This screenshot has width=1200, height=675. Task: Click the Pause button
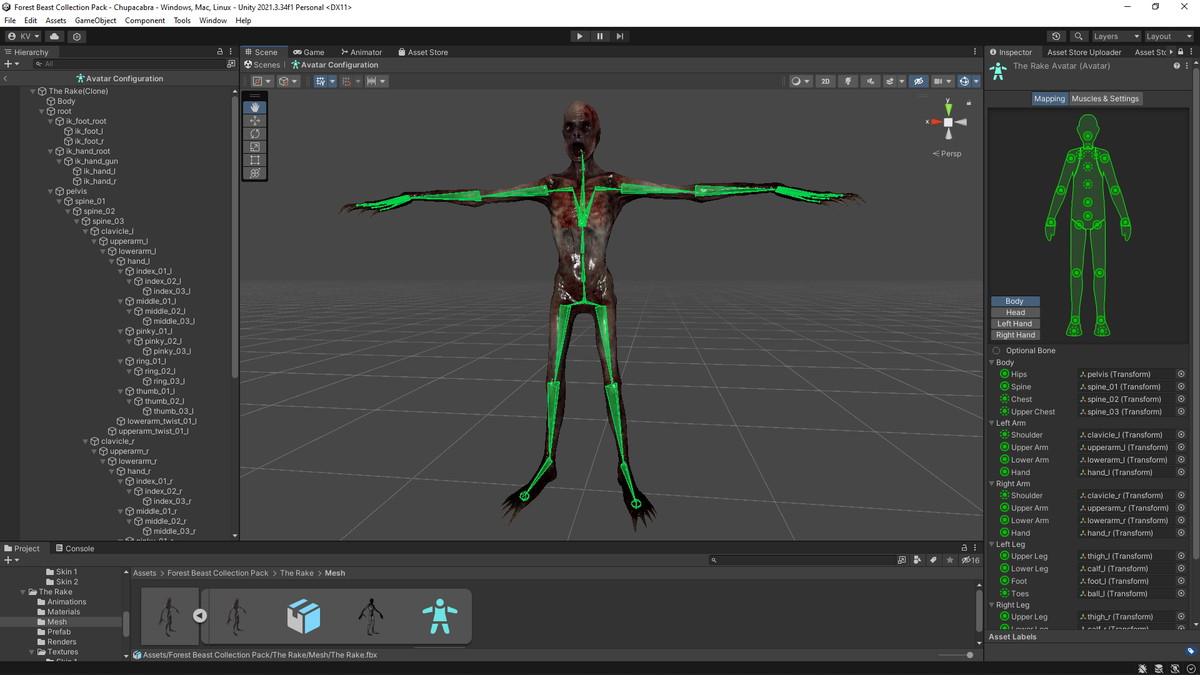(600, 36)
